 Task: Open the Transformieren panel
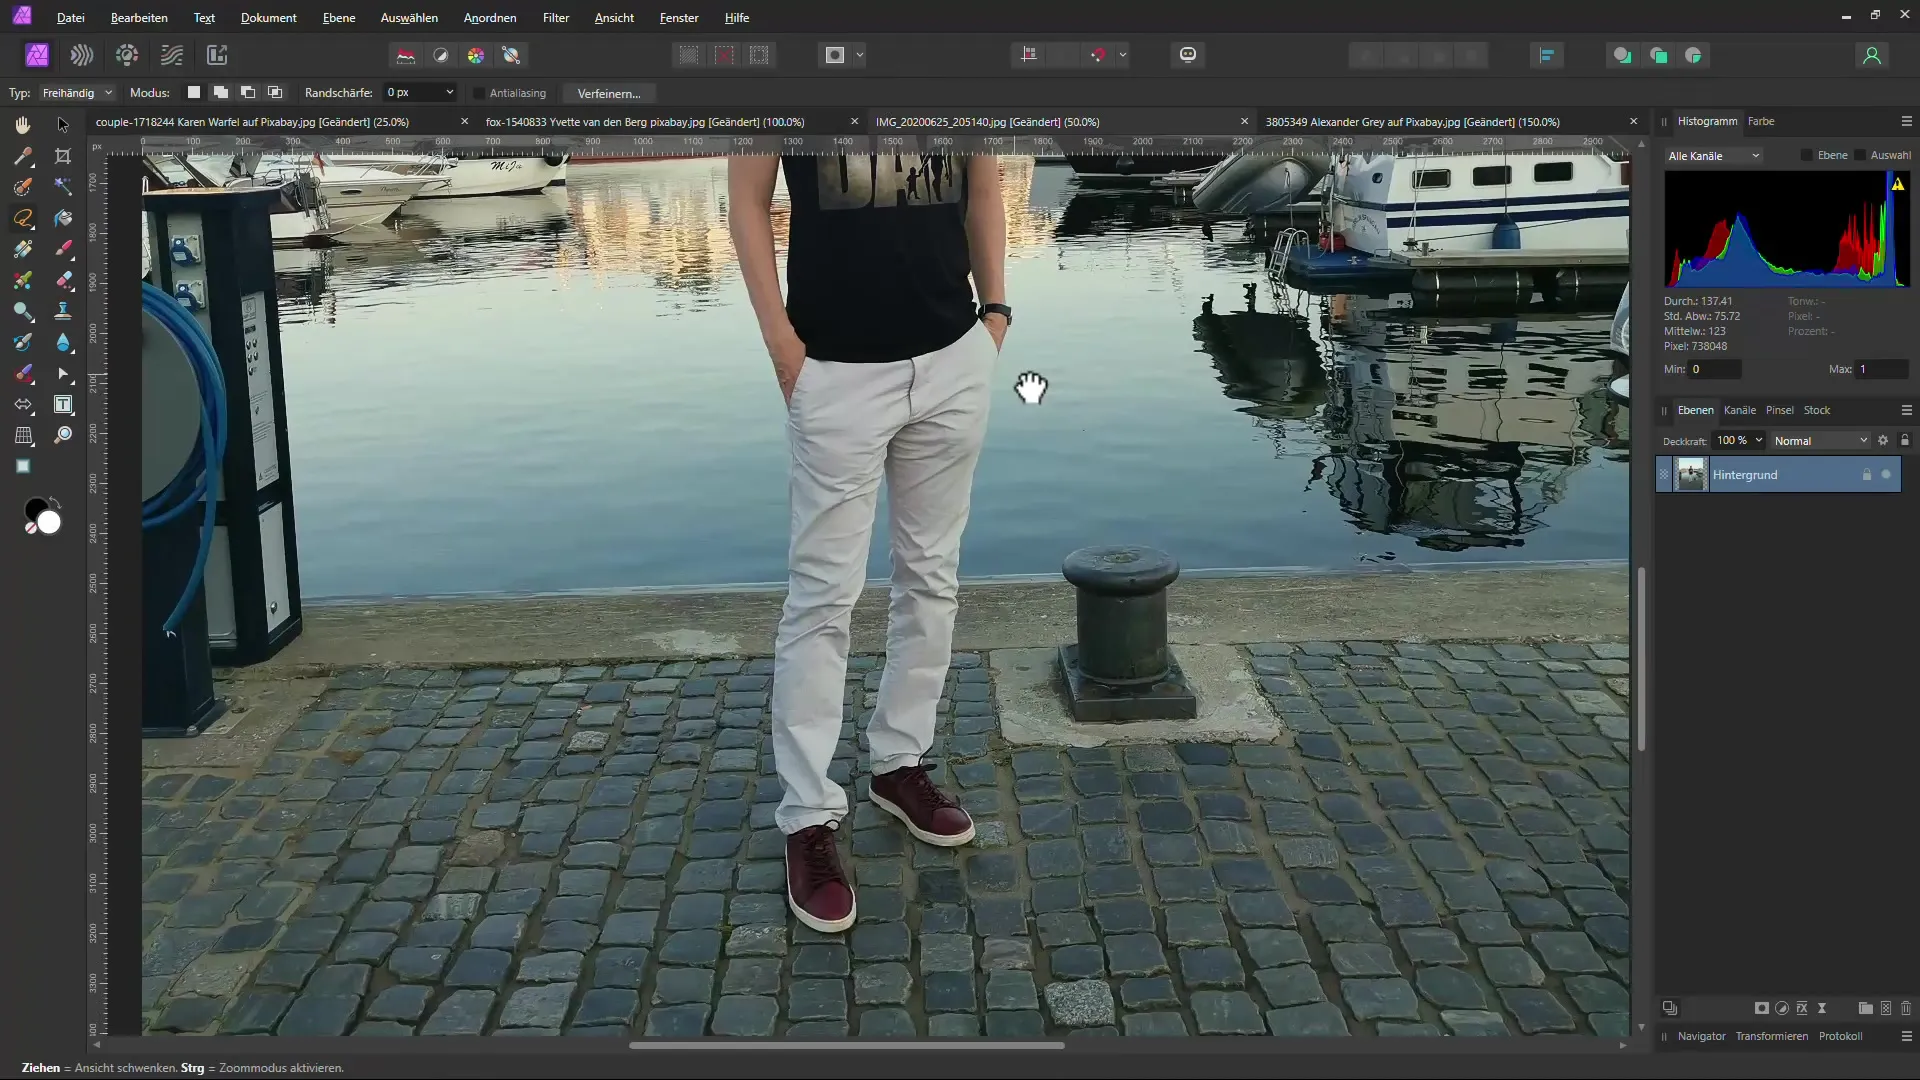(1771, 1036)
